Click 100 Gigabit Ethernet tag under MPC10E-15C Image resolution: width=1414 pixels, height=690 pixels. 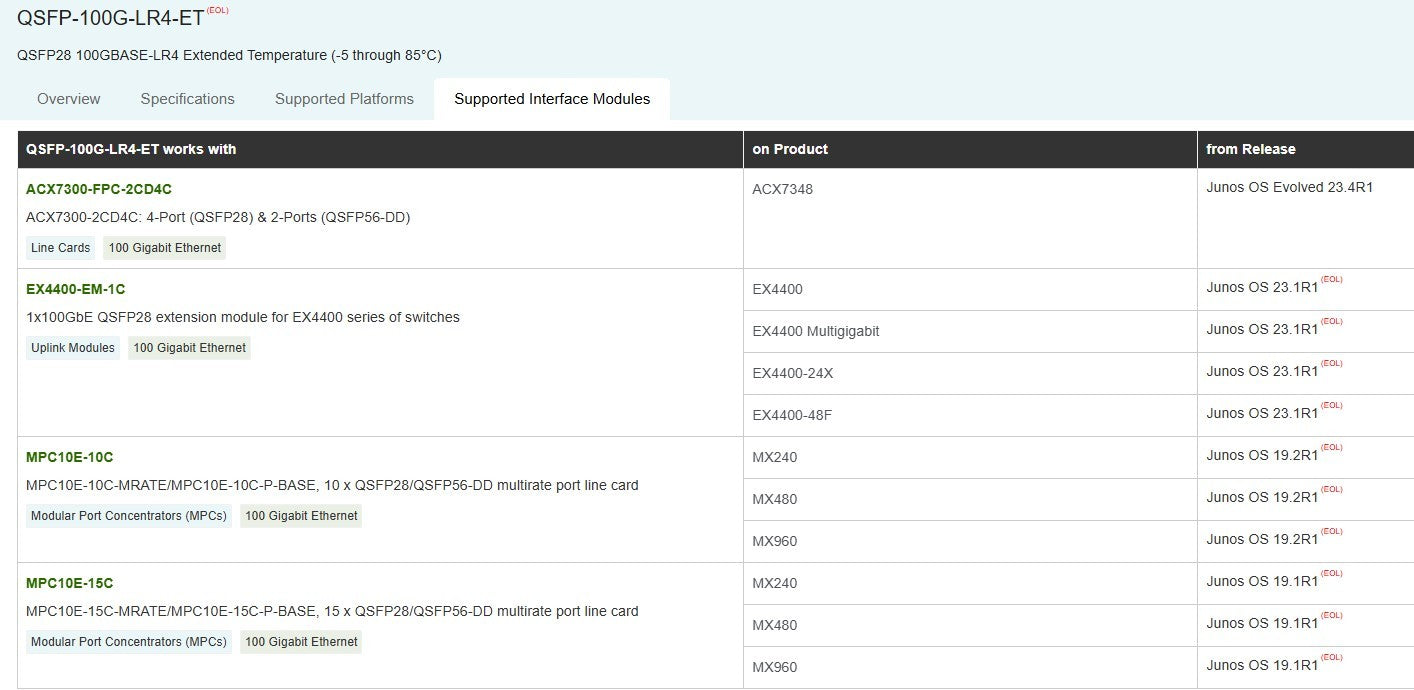[301, 642]
